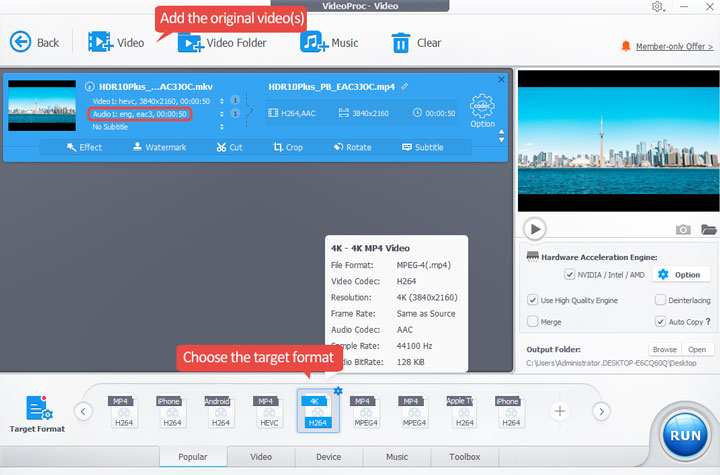
Task: Show next formats with right arrow
Action: click(x=601, y=411)
